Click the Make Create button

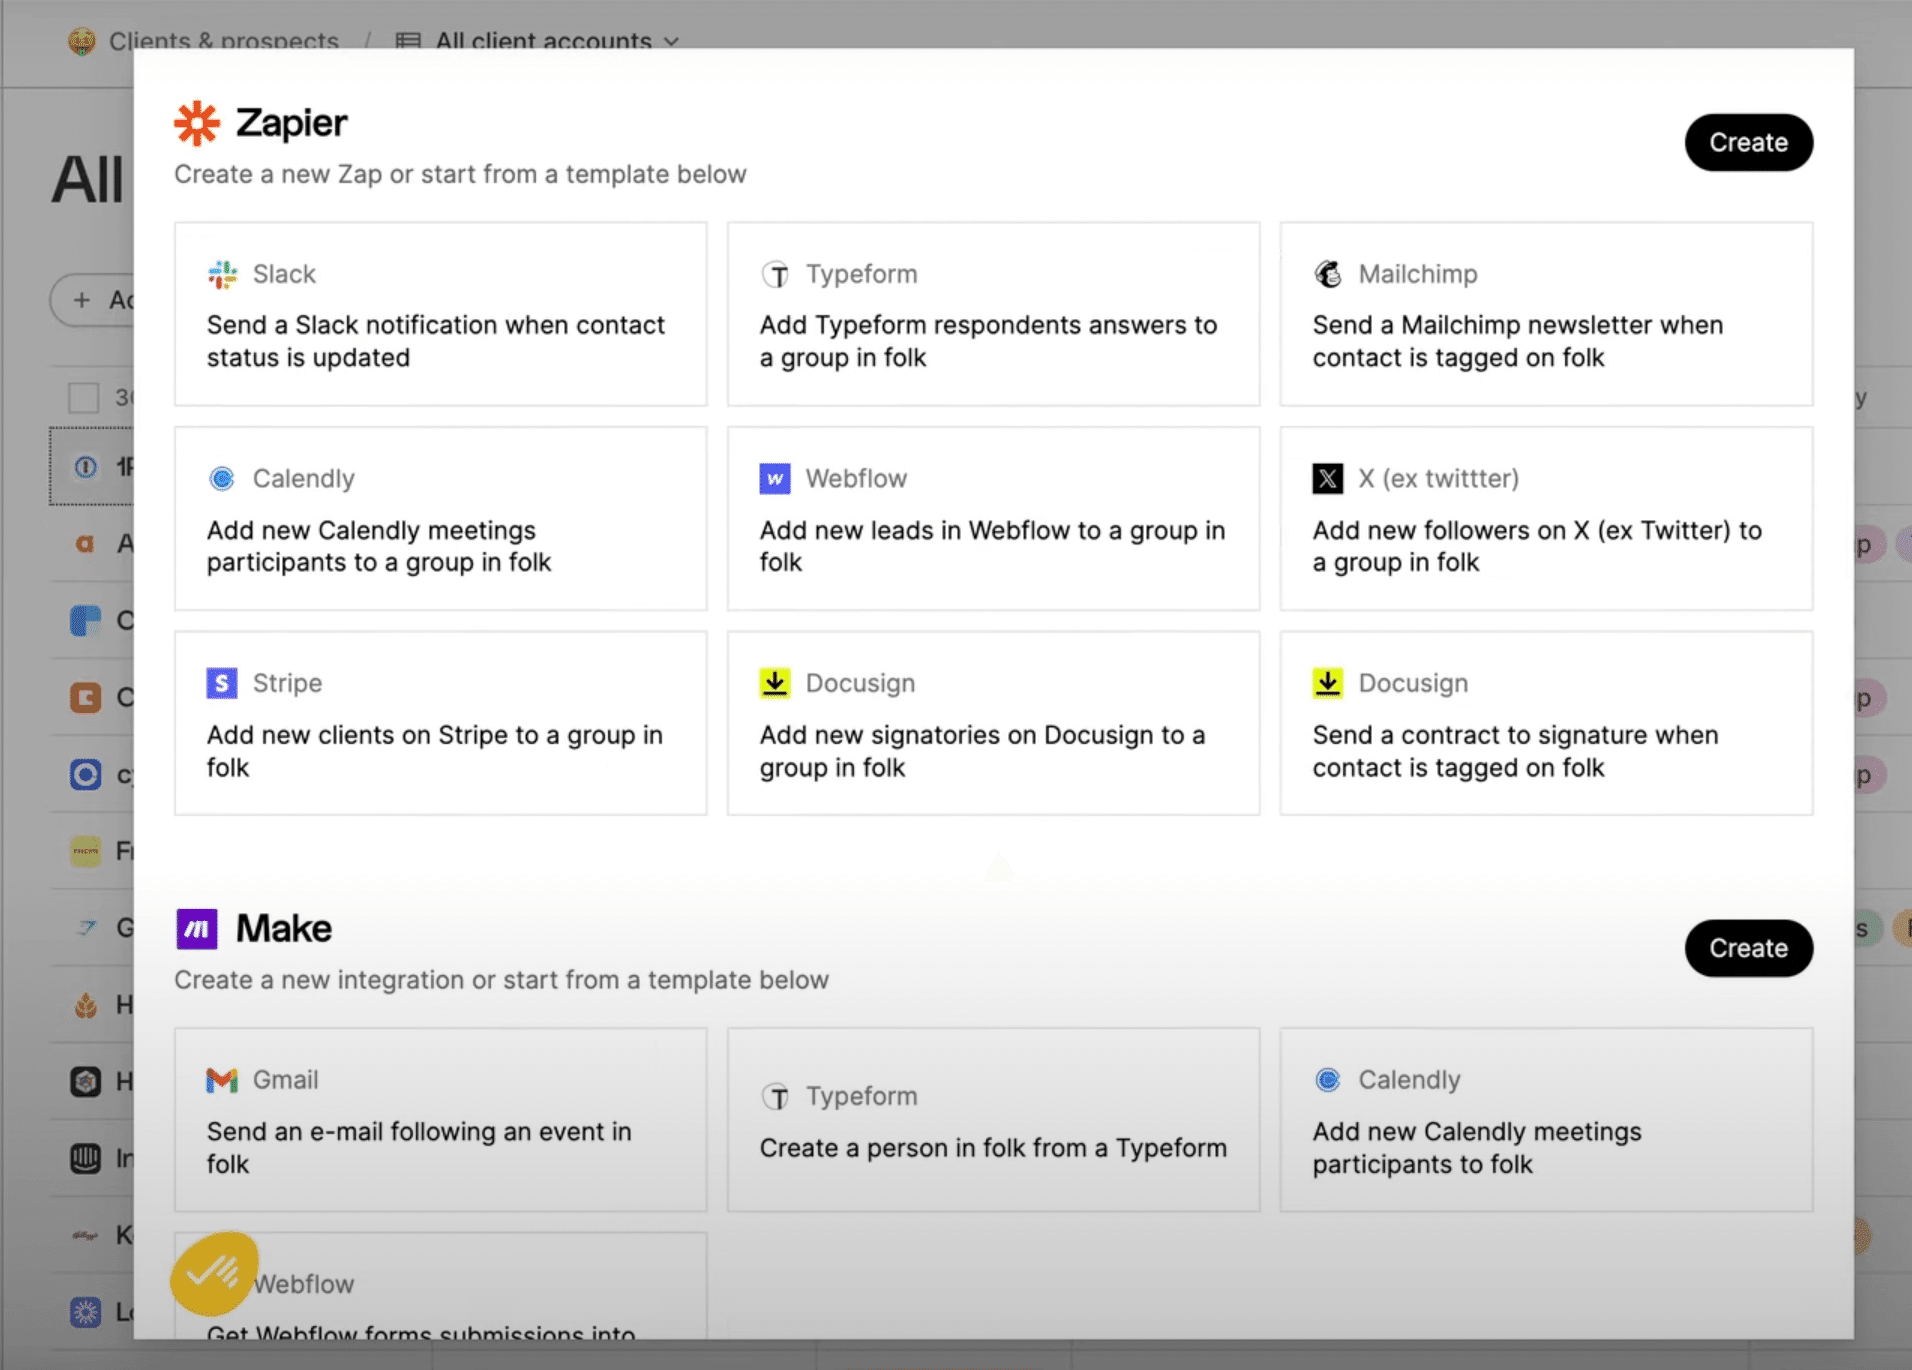[1748, 948]
